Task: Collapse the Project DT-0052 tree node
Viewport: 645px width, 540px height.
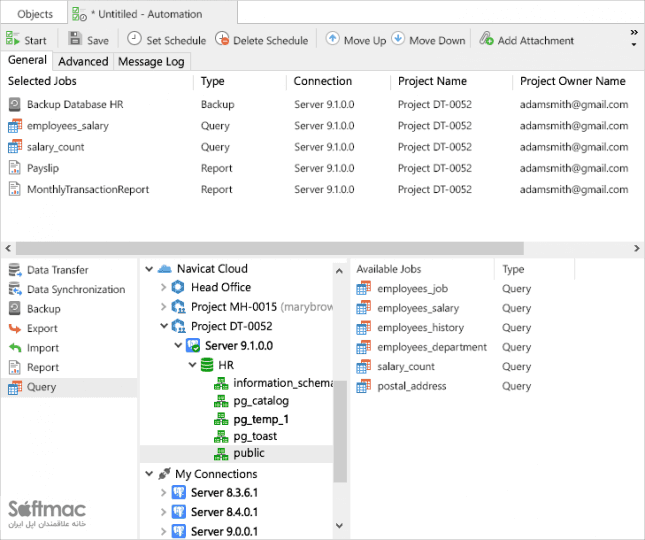Action: (x=164, y=326)
